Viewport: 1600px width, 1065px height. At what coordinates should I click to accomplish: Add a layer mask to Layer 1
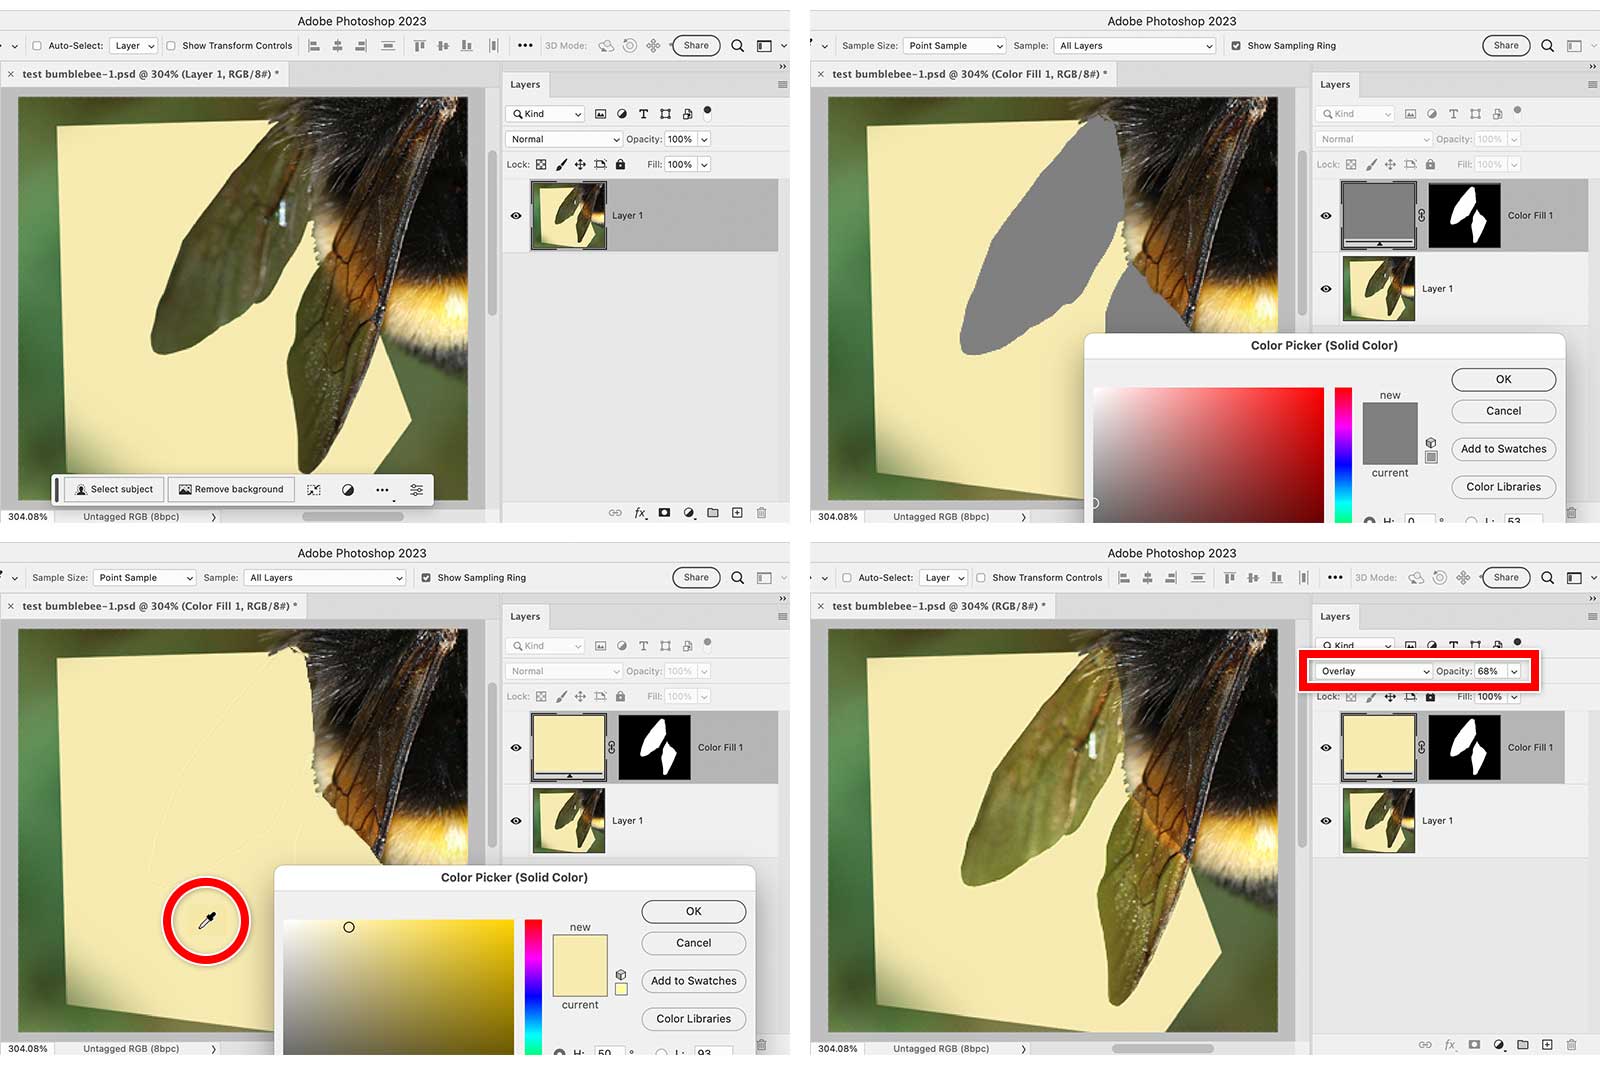click(x=664, y=512)
